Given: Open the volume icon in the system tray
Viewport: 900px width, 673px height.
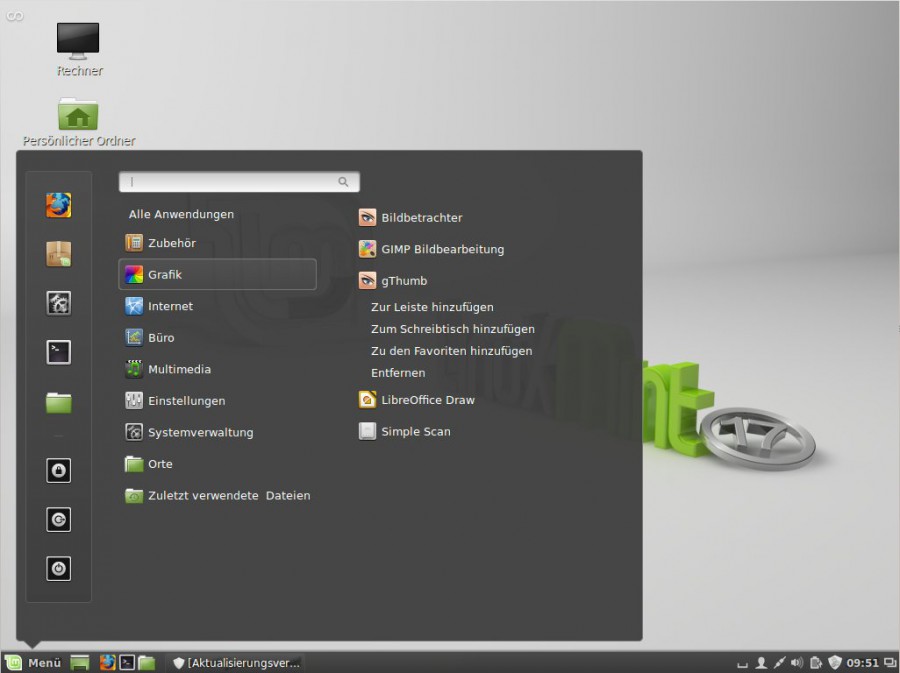Looking at the screenshot, I should pos(796,662).
